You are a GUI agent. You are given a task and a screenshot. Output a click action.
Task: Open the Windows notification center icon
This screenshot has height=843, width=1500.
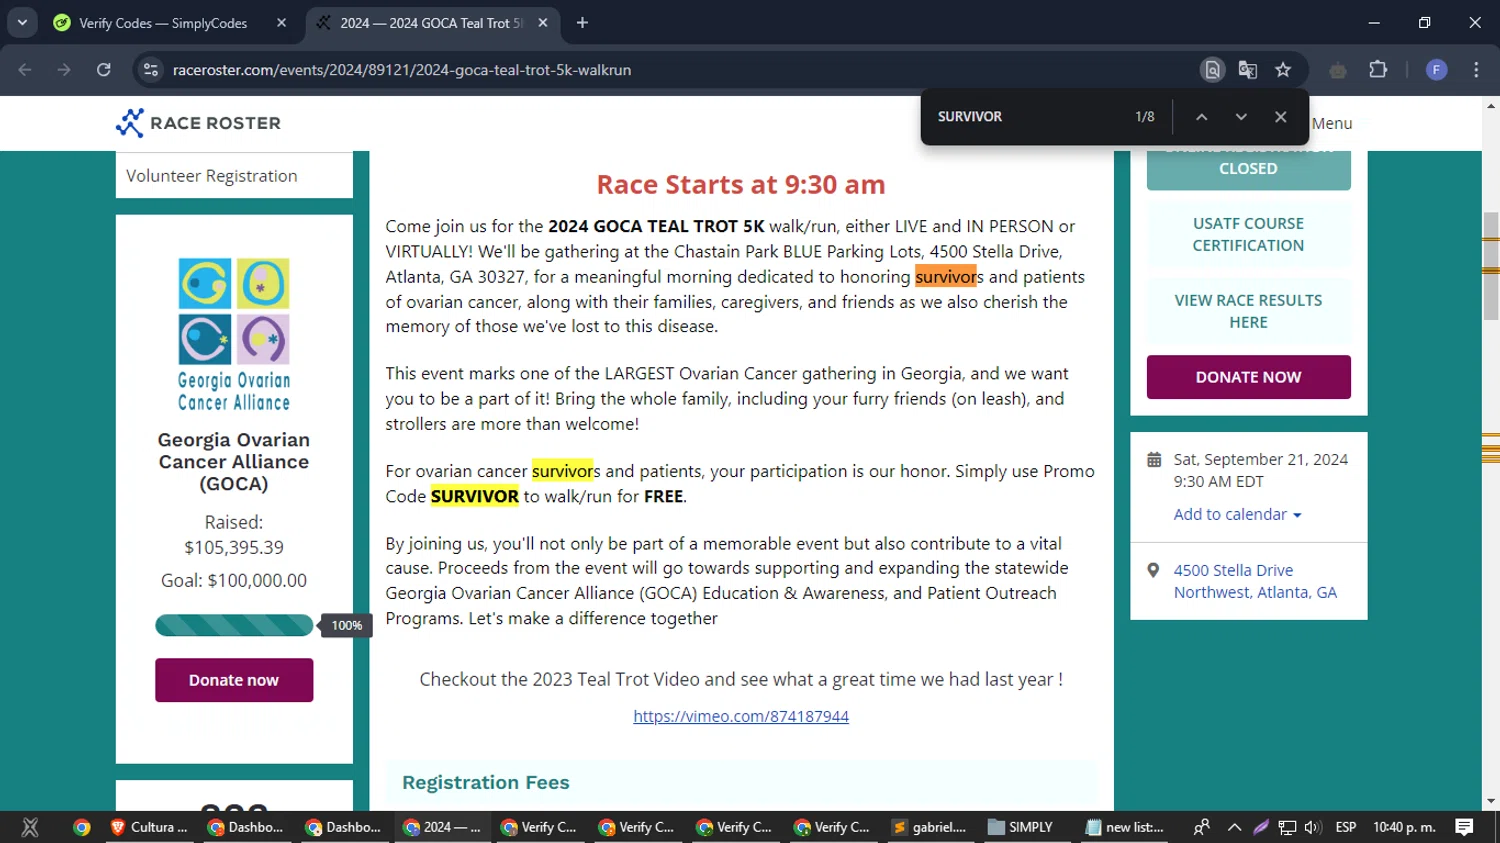coord(1464,827)
